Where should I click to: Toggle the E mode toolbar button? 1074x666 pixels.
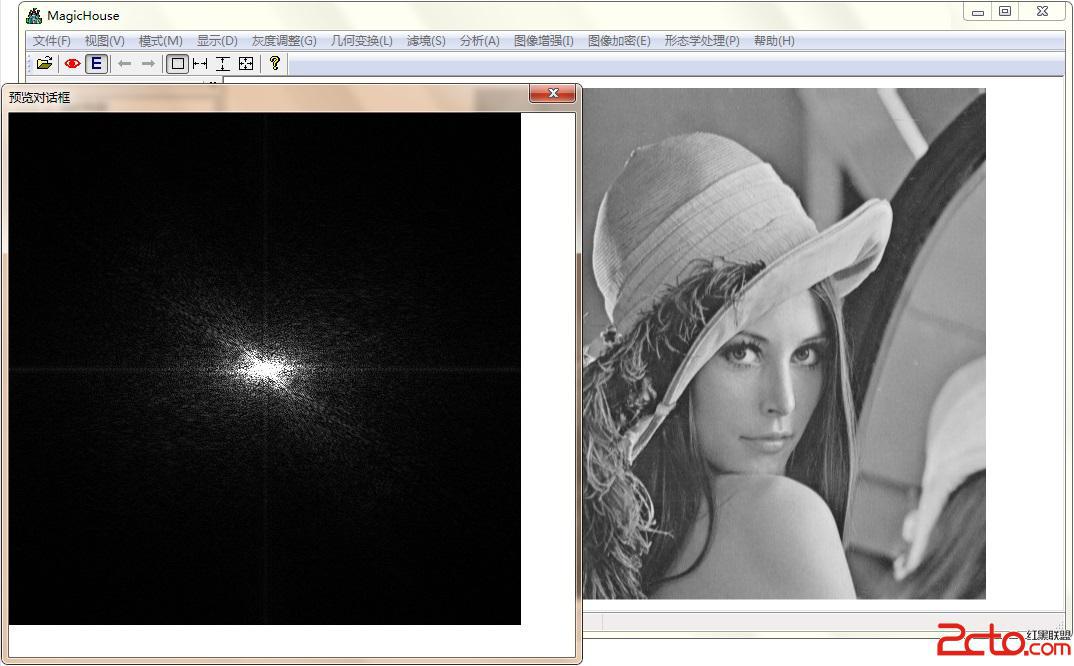[x=97, y=64]
